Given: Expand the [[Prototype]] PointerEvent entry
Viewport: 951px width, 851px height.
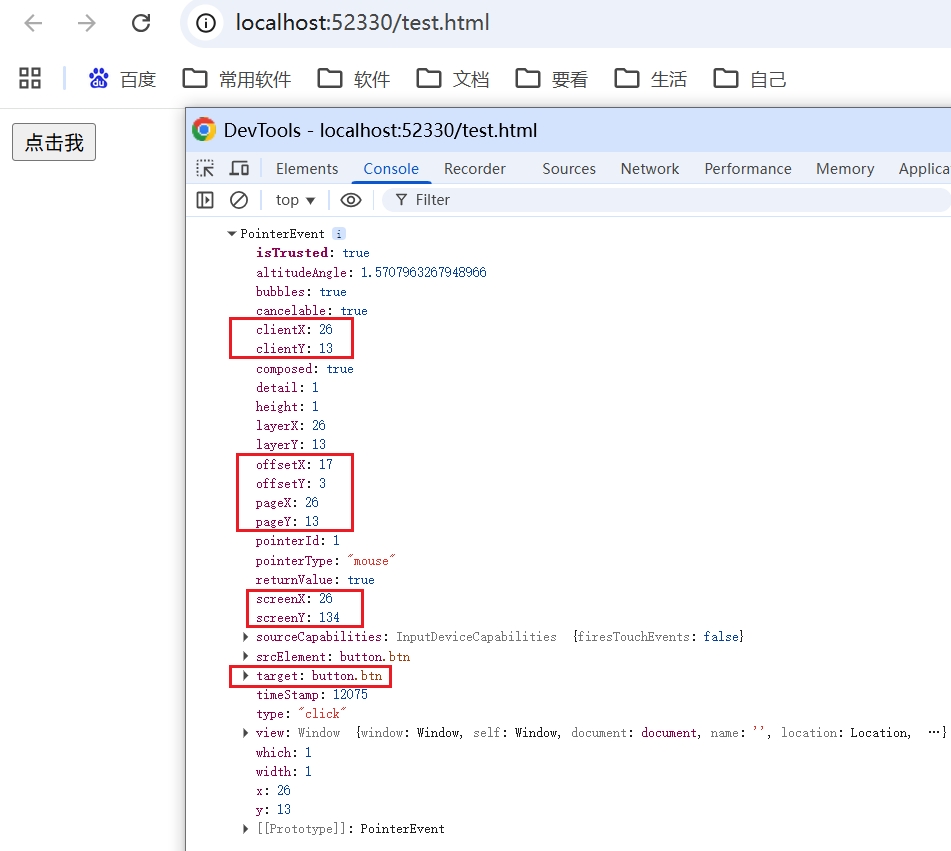Looking at the screenshot, I should [x=245, y=829].
